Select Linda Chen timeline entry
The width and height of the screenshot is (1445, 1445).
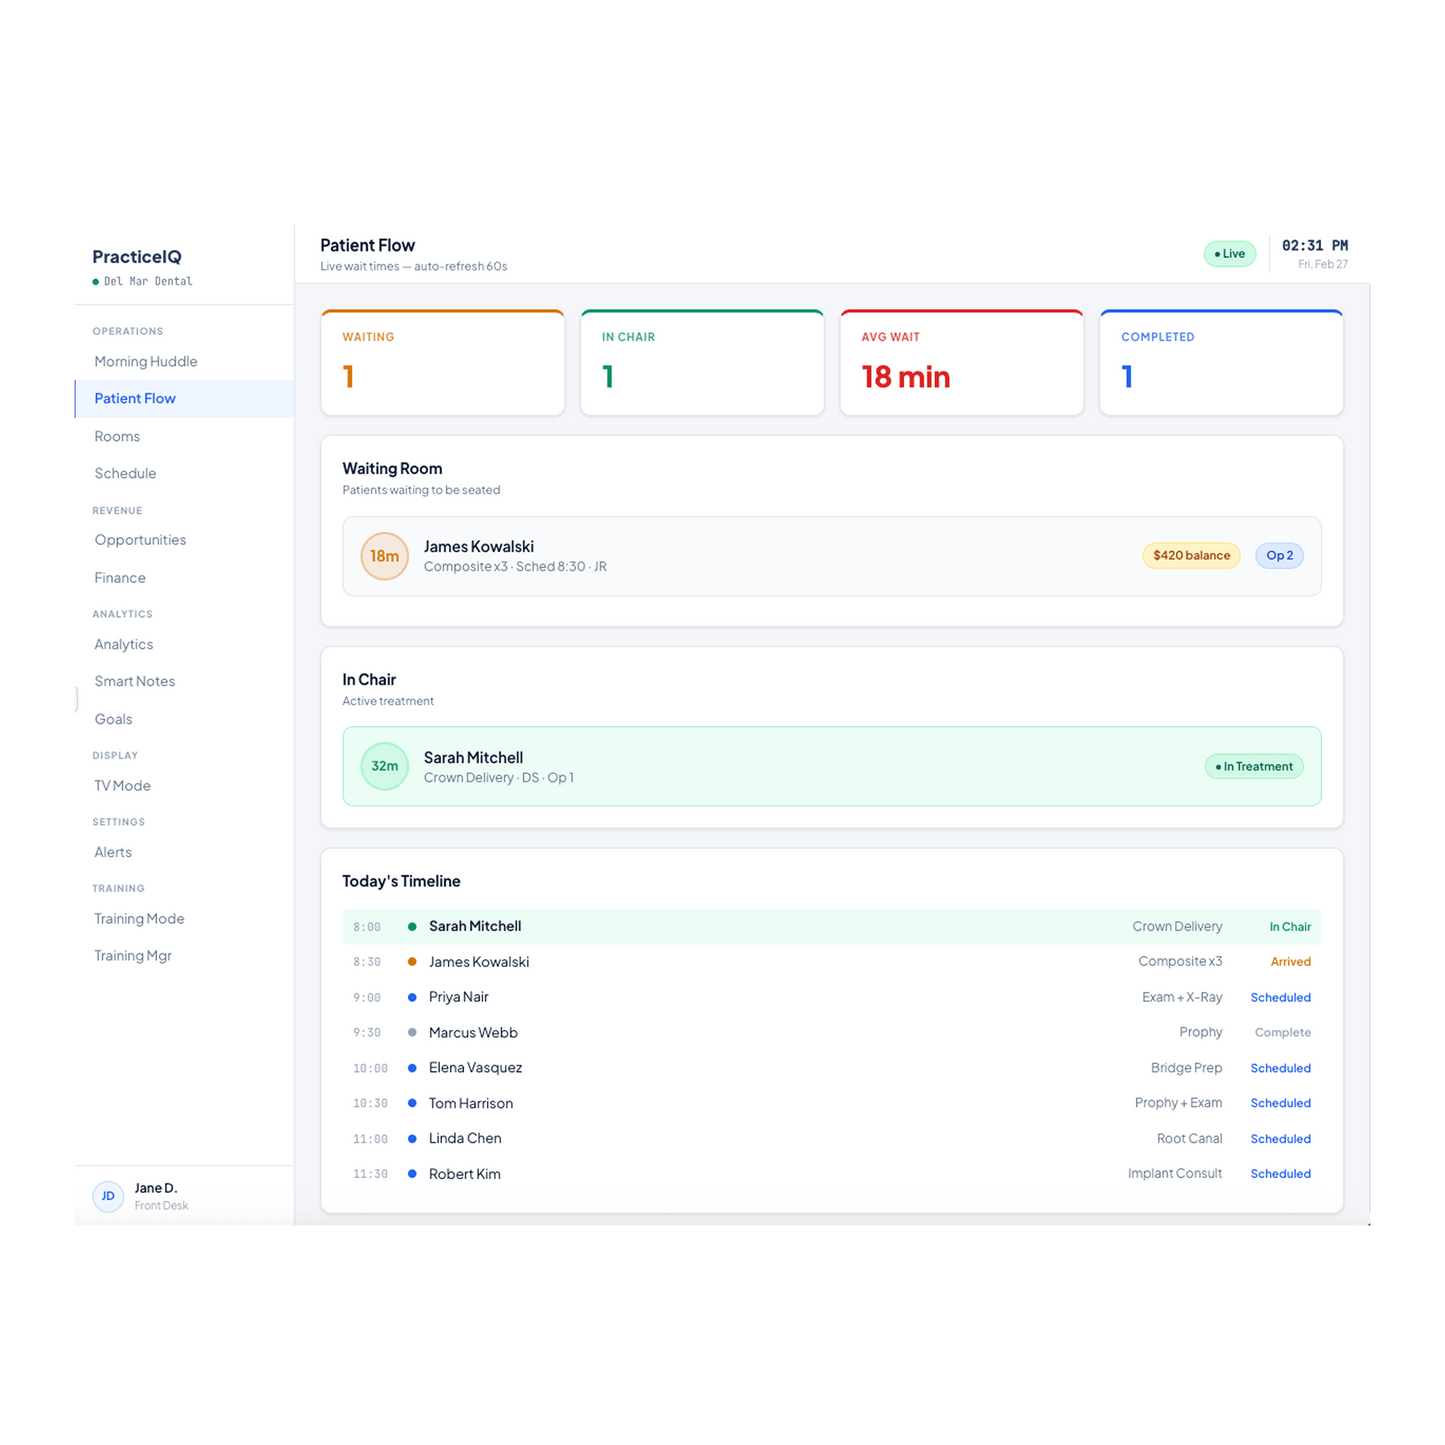pyautogui.click(x=832, y=1139)
